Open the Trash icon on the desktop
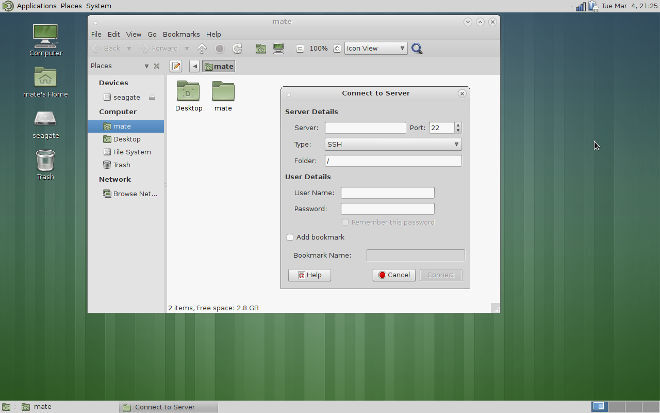This screenshot has width=660, height=413. tap(45, 163)
